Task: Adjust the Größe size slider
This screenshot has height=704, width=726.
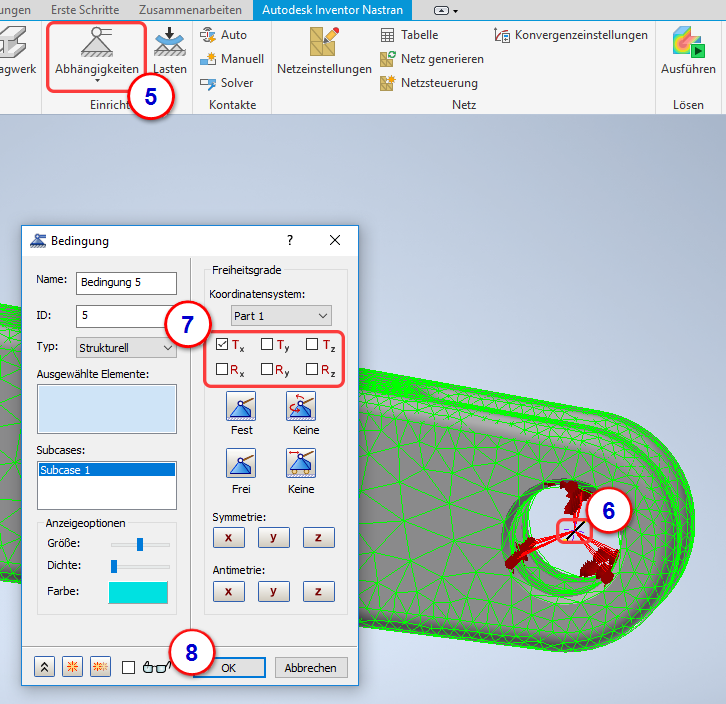Action: (x=140, y=544)
